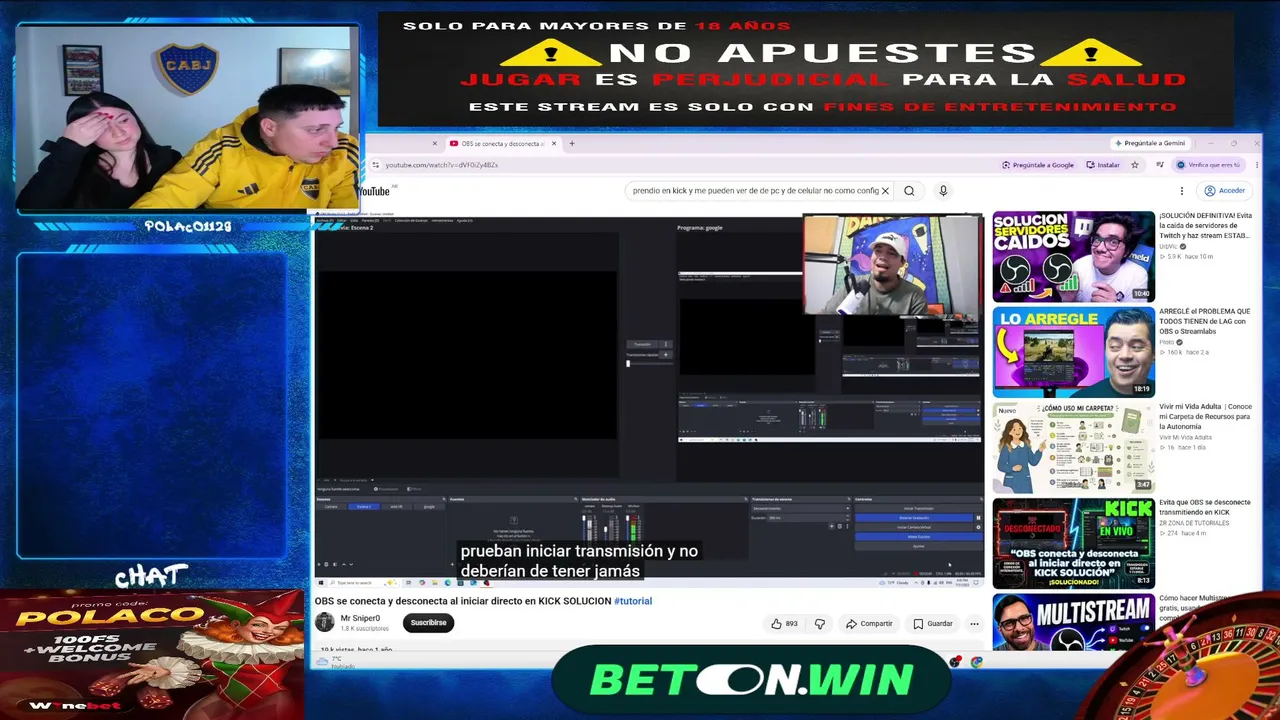Open a new browser tab with plus
This screenshot has height=720, width=1280.
[x=572, y=144]
